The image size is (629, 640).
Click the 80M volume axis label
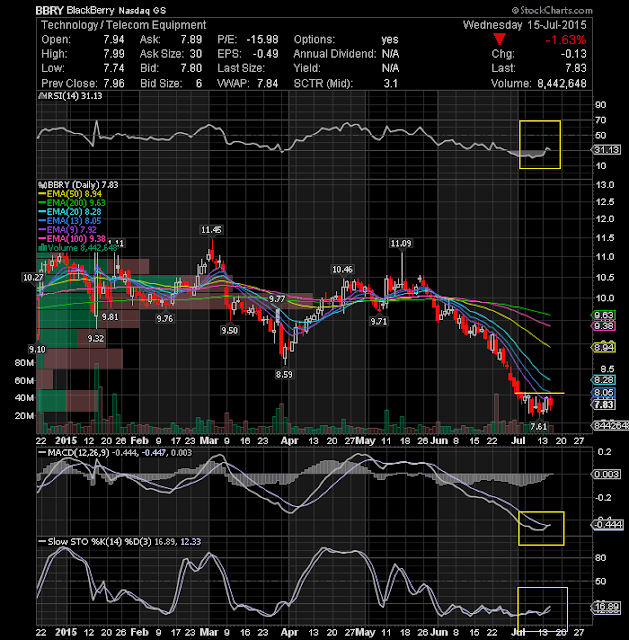[24, 362]
